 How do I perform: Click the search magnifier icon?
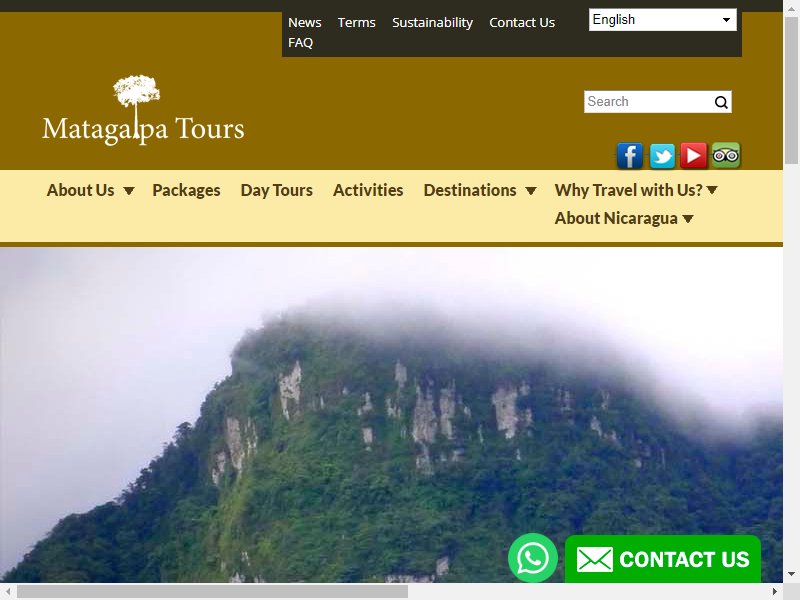tap(721, 103)
